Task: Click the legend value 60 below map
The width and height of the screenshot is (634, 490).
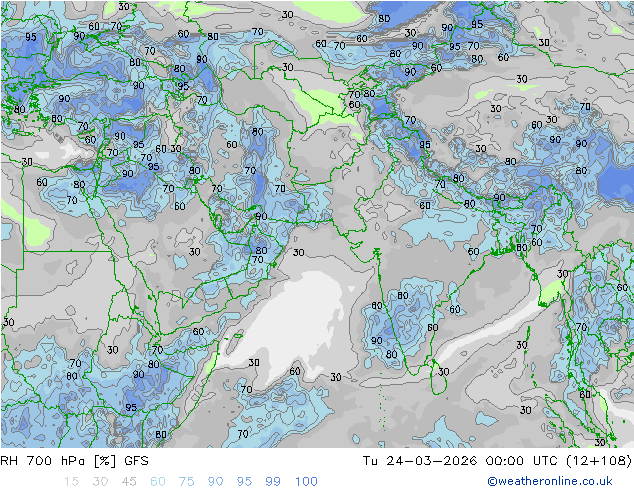Action: pyautogui.click(x=158, y=482)
